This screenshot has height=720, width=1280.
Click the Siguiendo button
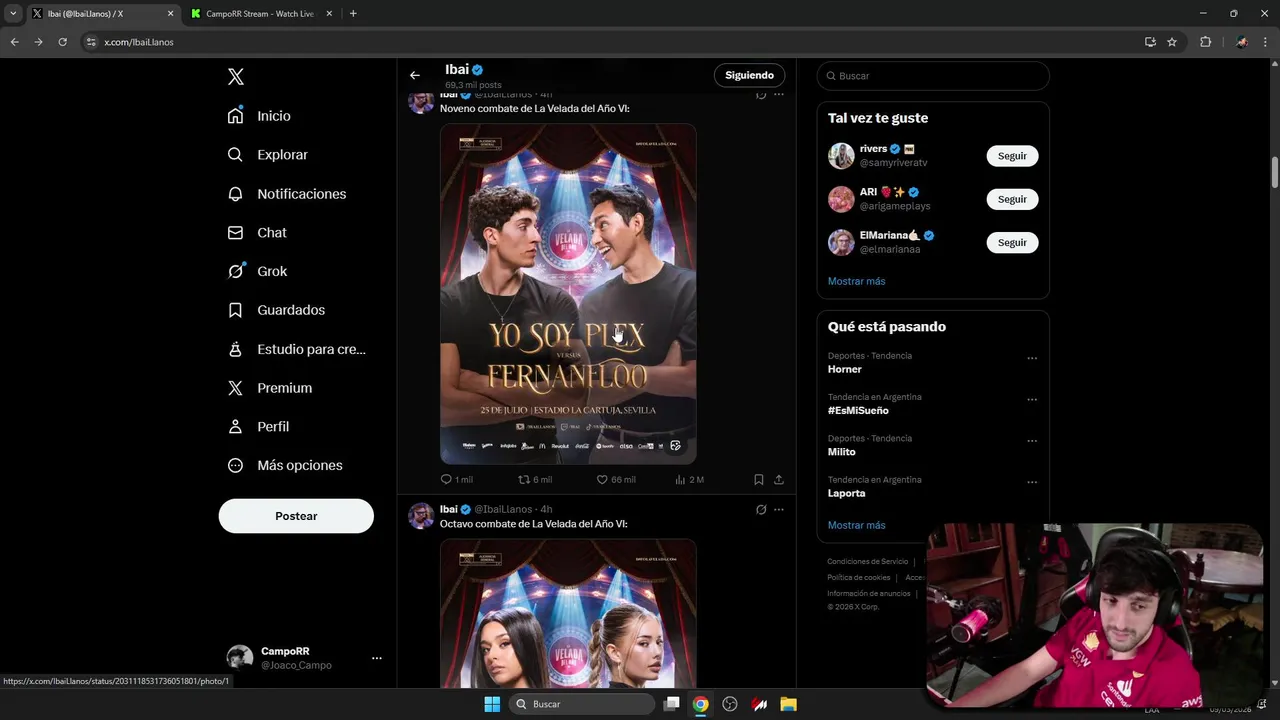point(750,75)
